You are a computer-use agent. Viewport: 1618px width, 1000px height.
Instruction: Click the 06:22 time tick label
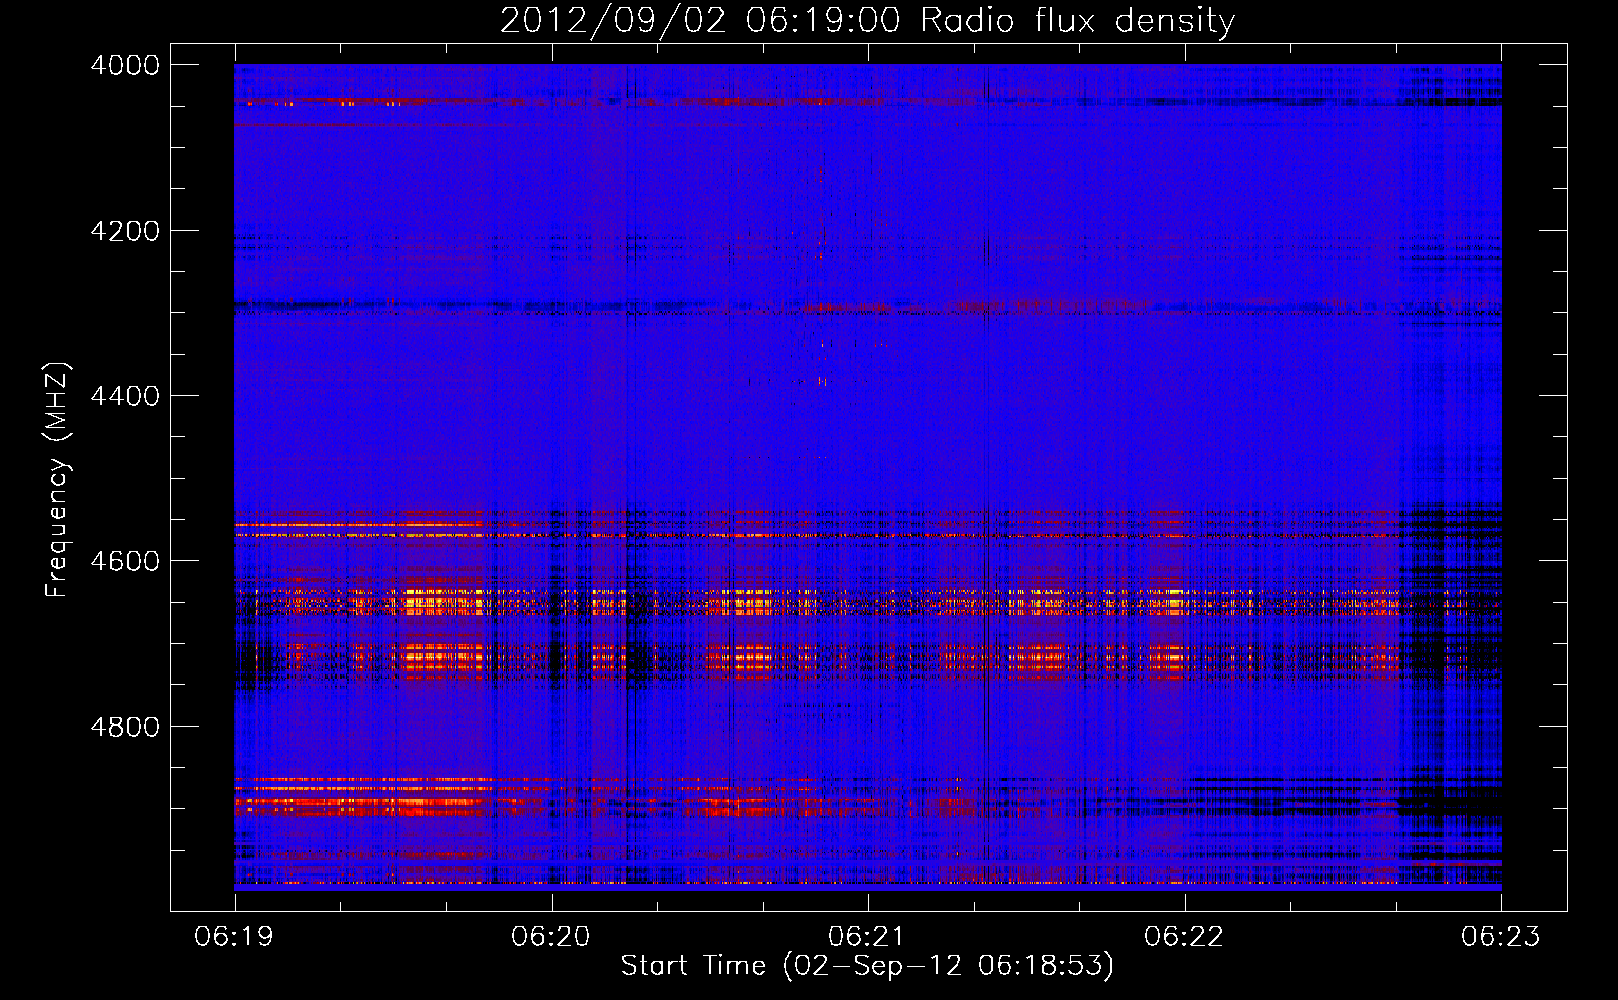[x=1184, y=937]
